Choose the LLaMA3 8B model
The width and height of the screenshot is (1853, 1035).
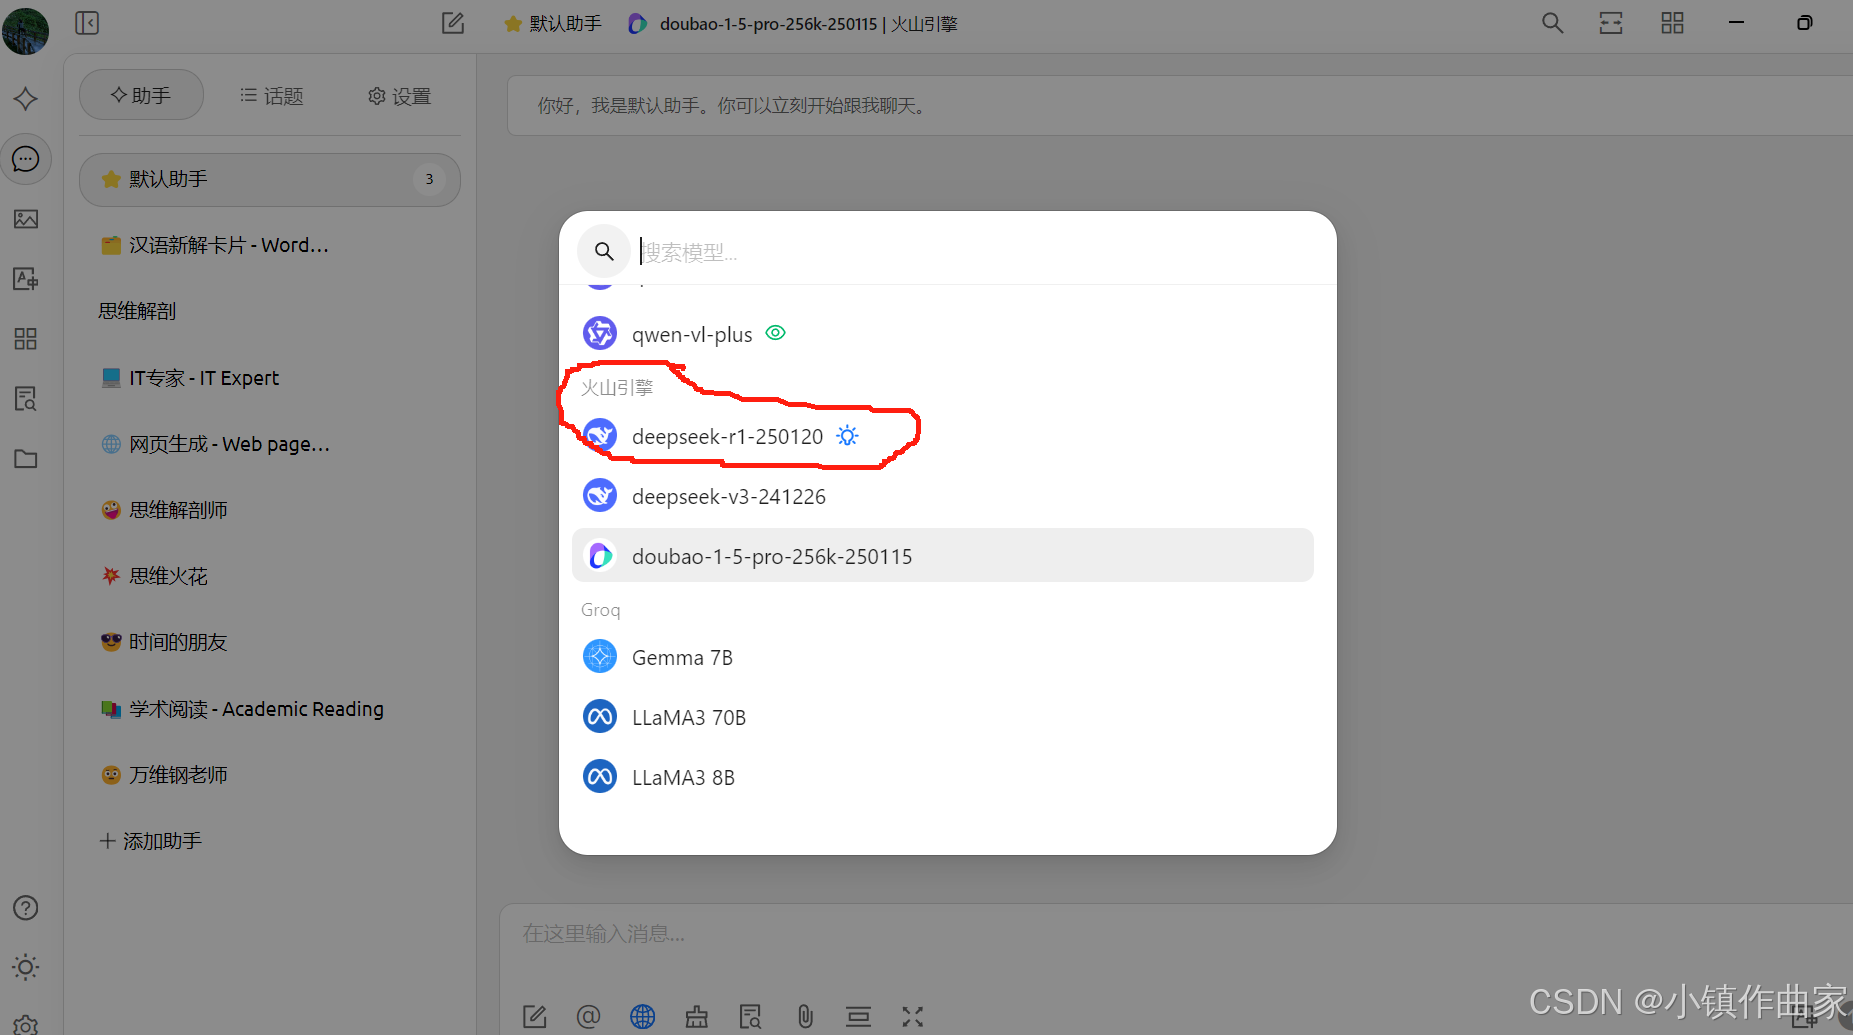pos(942,777)
